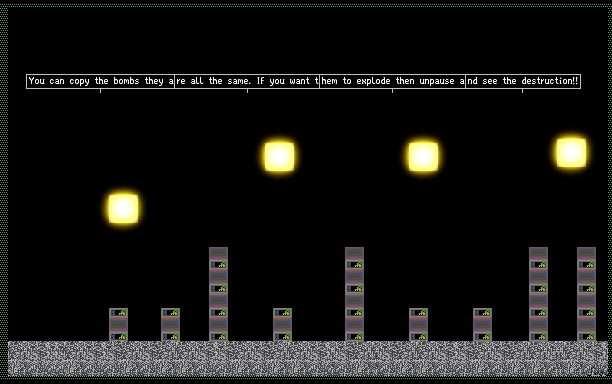The image size is (612, 384).
Task: Select the third glowing yellow block from left
Action: [x=423, y=156]
